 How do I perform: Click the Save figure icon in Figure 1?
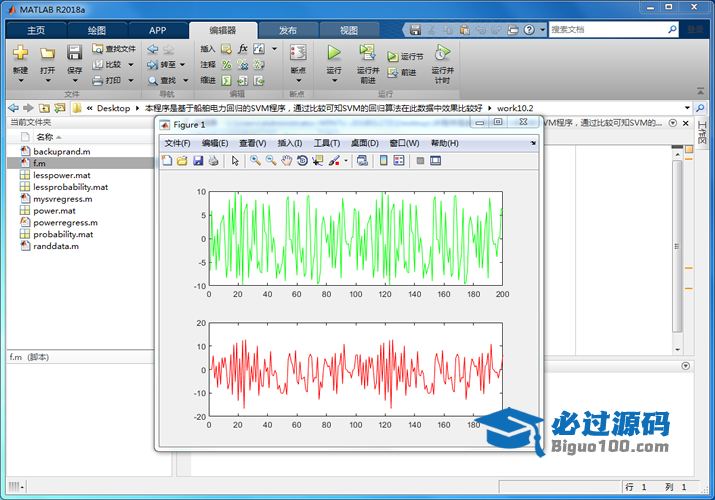pyautogui.click(x=198, y=160)
